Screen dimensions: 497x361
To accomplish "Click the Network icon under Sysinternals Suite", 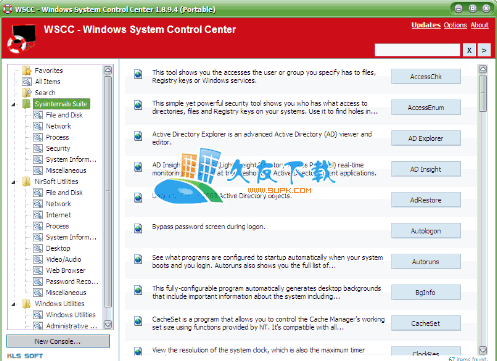I will click(x=38, y=126).
